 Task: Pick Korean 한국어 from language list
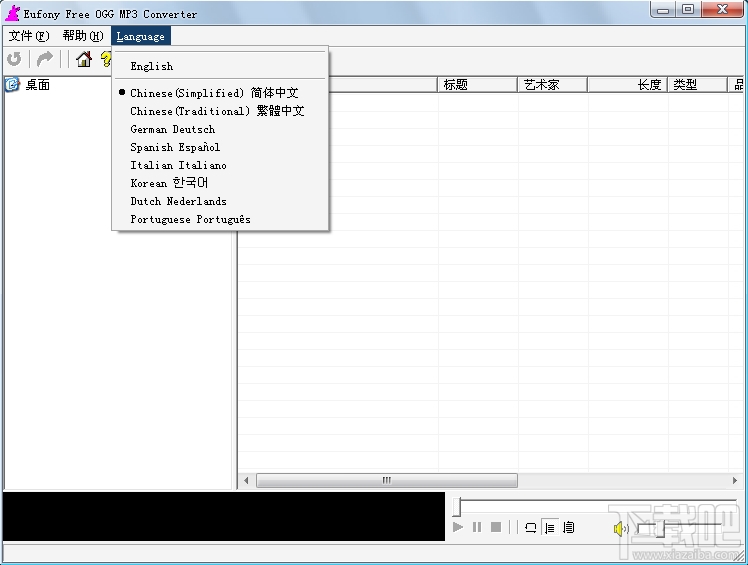220,183
